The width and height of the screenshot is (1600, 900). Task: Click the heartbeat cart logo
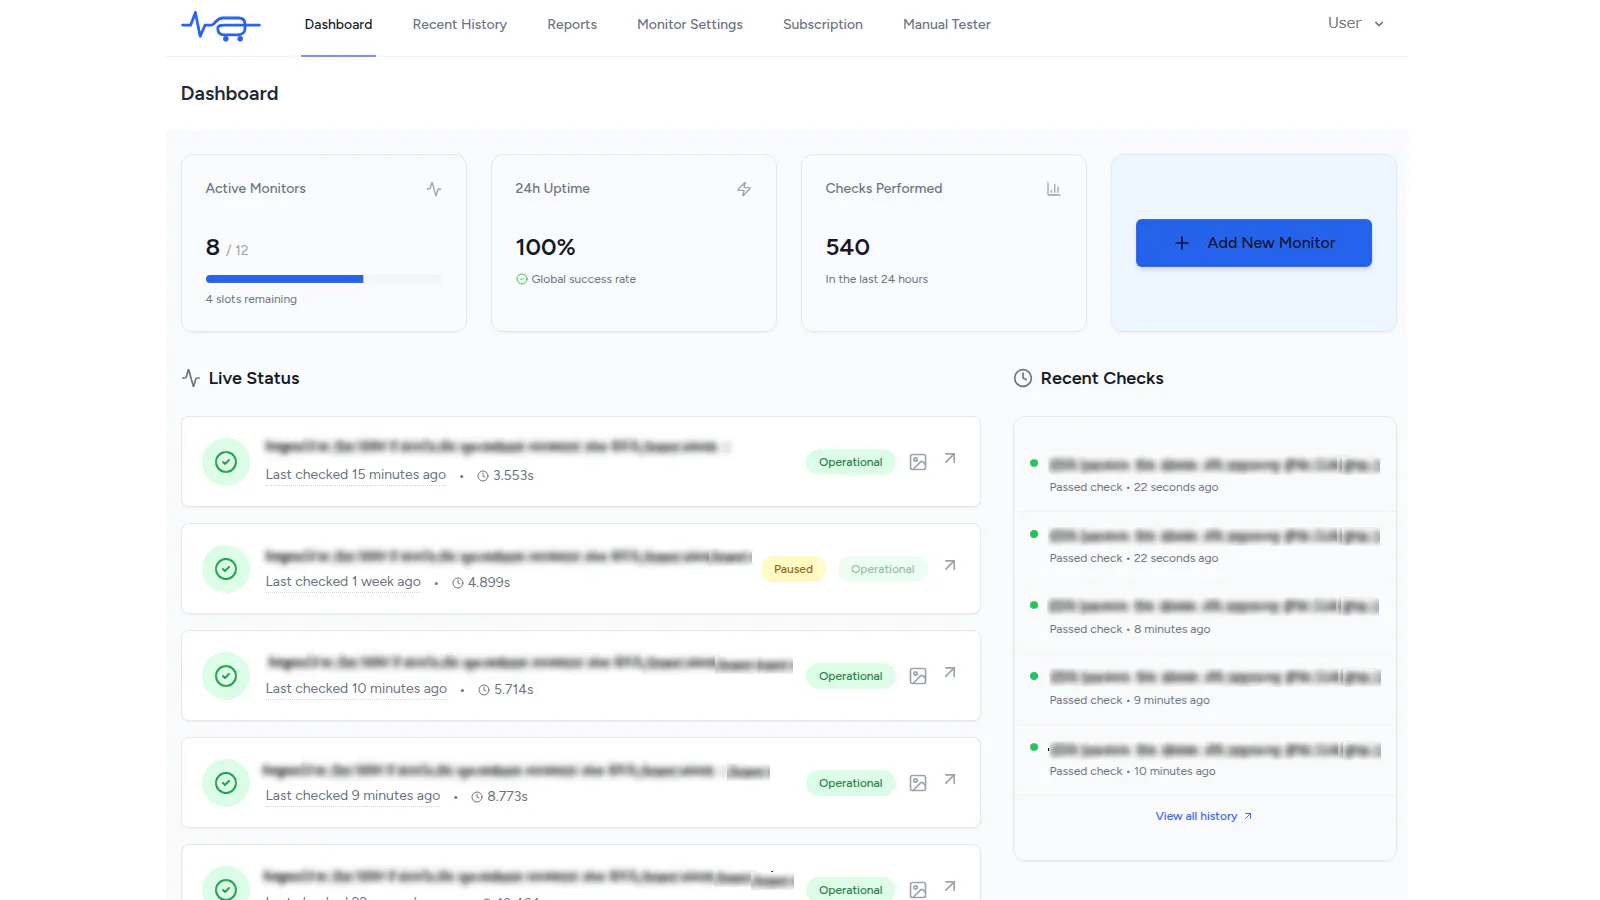tap(221, 25)
